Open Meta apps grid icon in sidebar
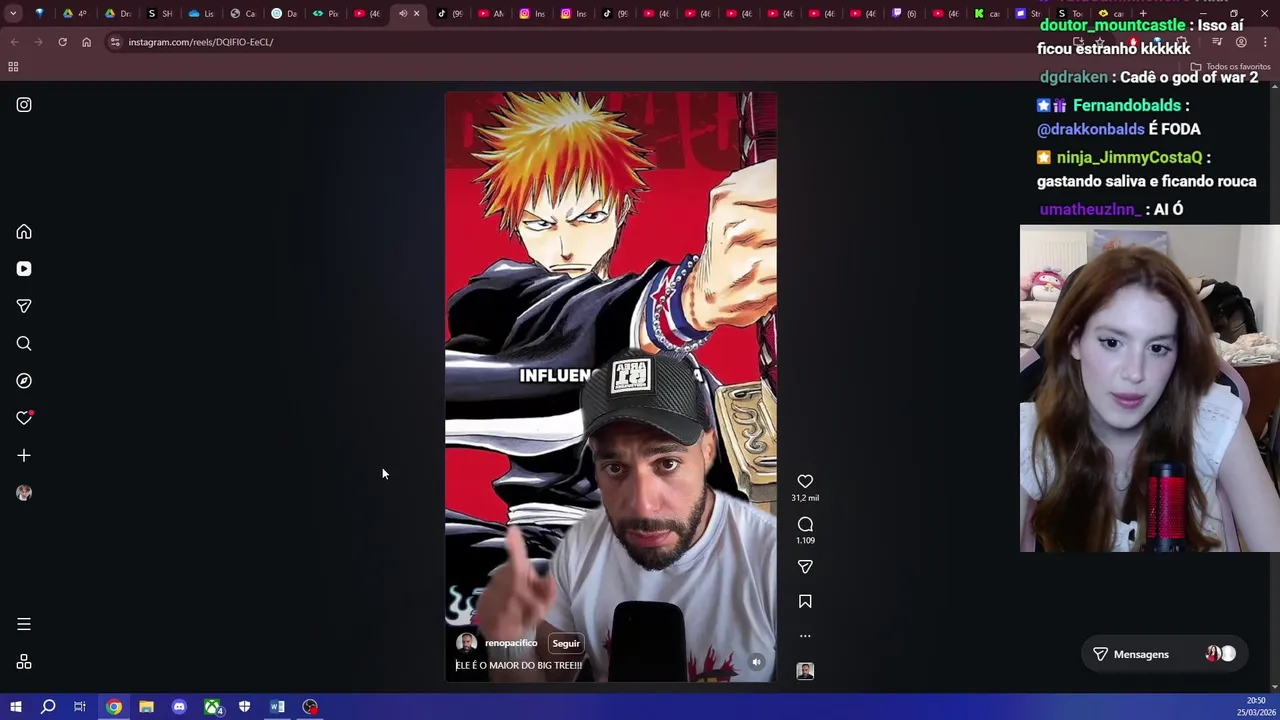Image resolution: width=1280 pixels, height=720 pixels. 24,662
